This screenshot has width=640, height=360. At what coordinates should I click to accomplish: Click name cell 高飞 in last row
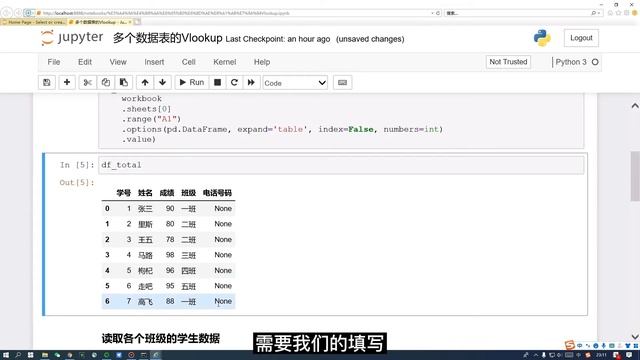click(x=145, y=302)
